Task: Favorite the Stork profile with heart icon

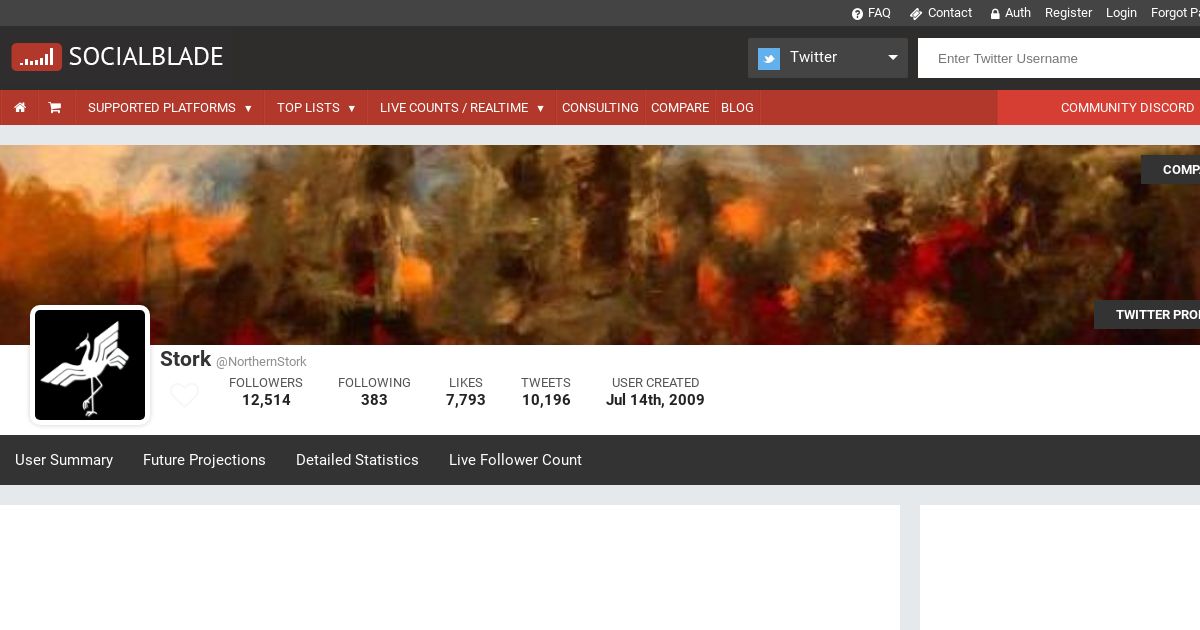Action: pos(184,395)
